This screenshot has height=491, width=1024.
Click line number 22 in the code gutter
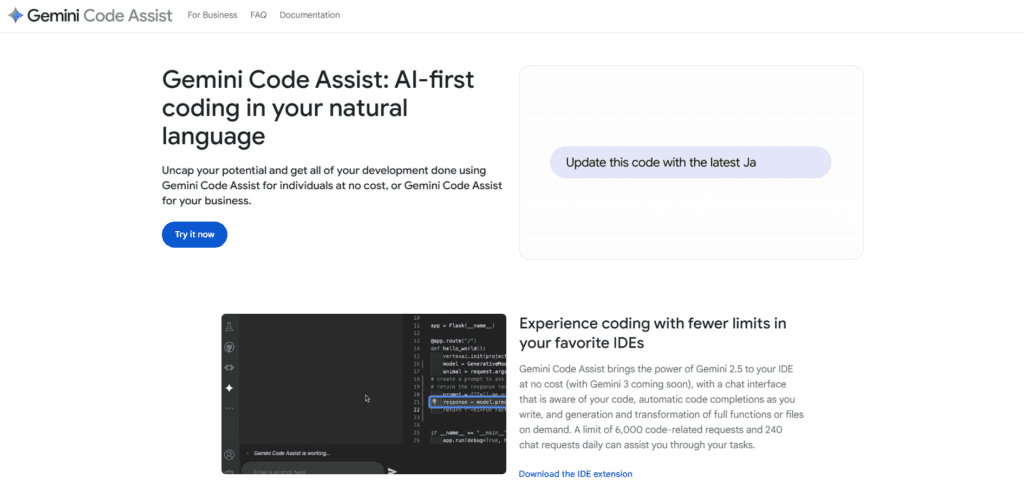(x=417, y=410)
